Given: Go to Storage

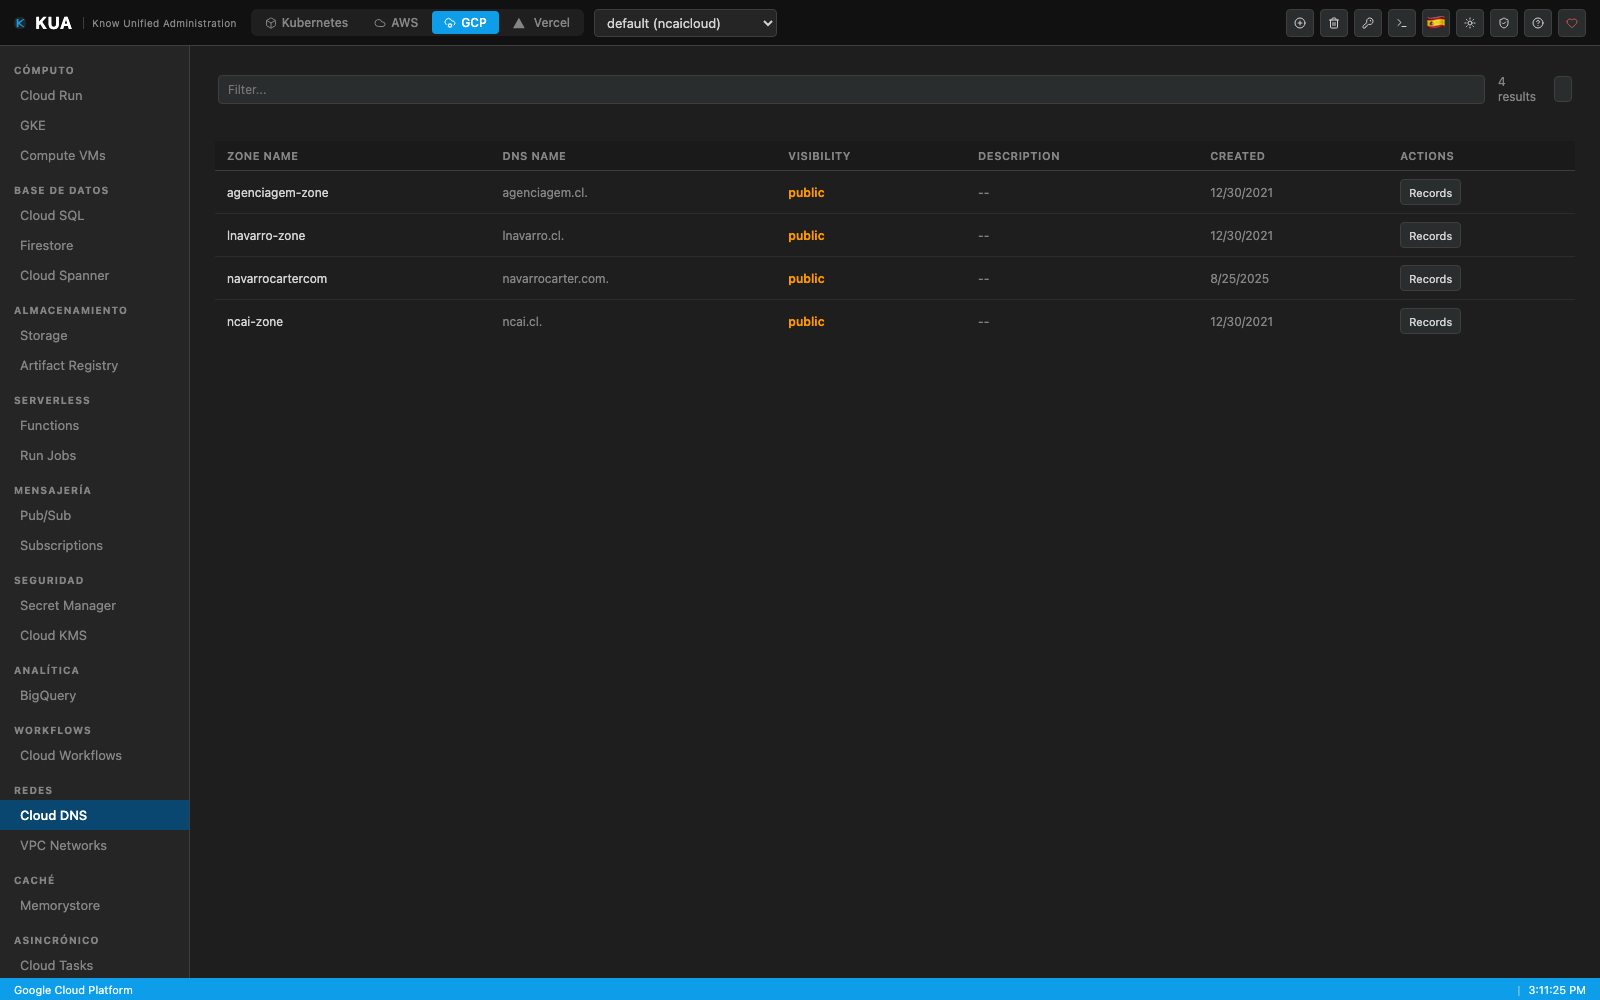Looking at the screenshot, I should pos(95,335).
